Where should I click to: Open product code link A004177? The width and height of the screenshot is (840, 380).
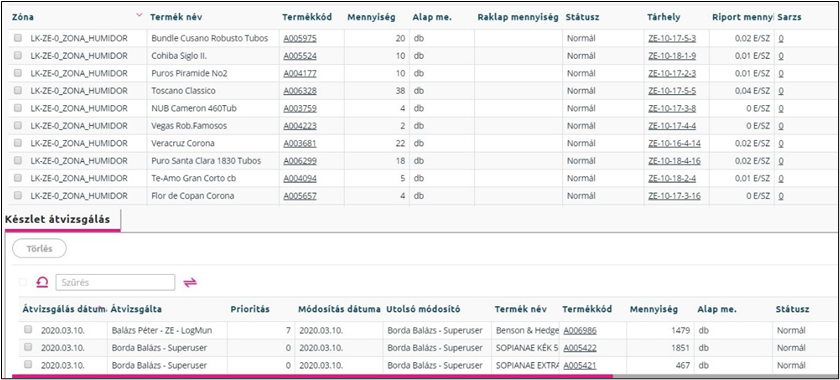point(300,73)
